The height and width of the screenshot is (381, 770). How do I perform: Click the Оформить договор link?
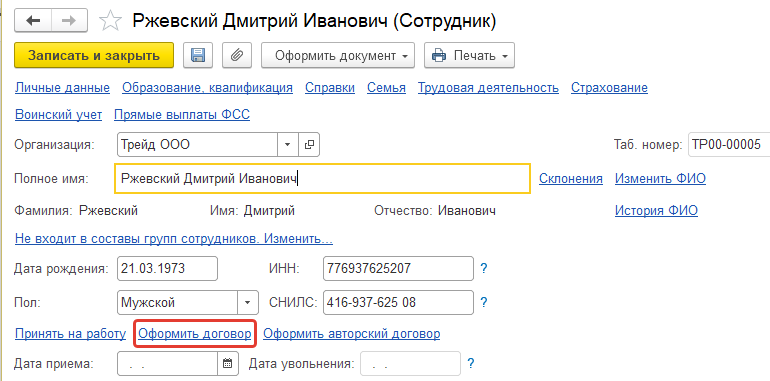click(195, 334)
